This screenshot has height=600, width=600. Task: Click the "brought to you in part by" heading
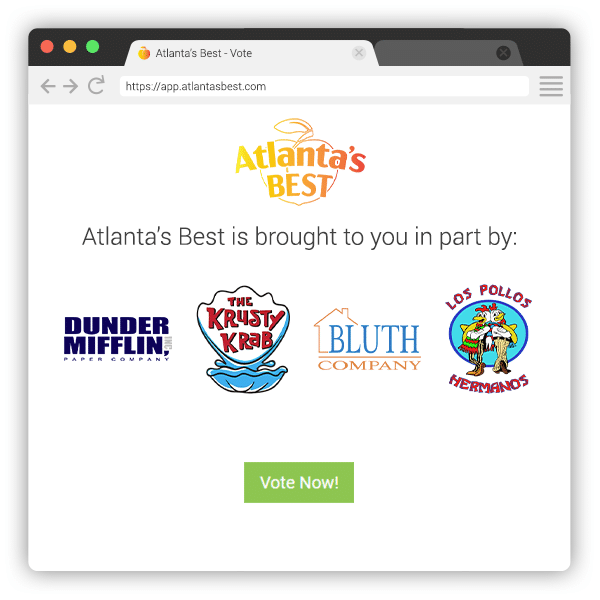(300, 237)
